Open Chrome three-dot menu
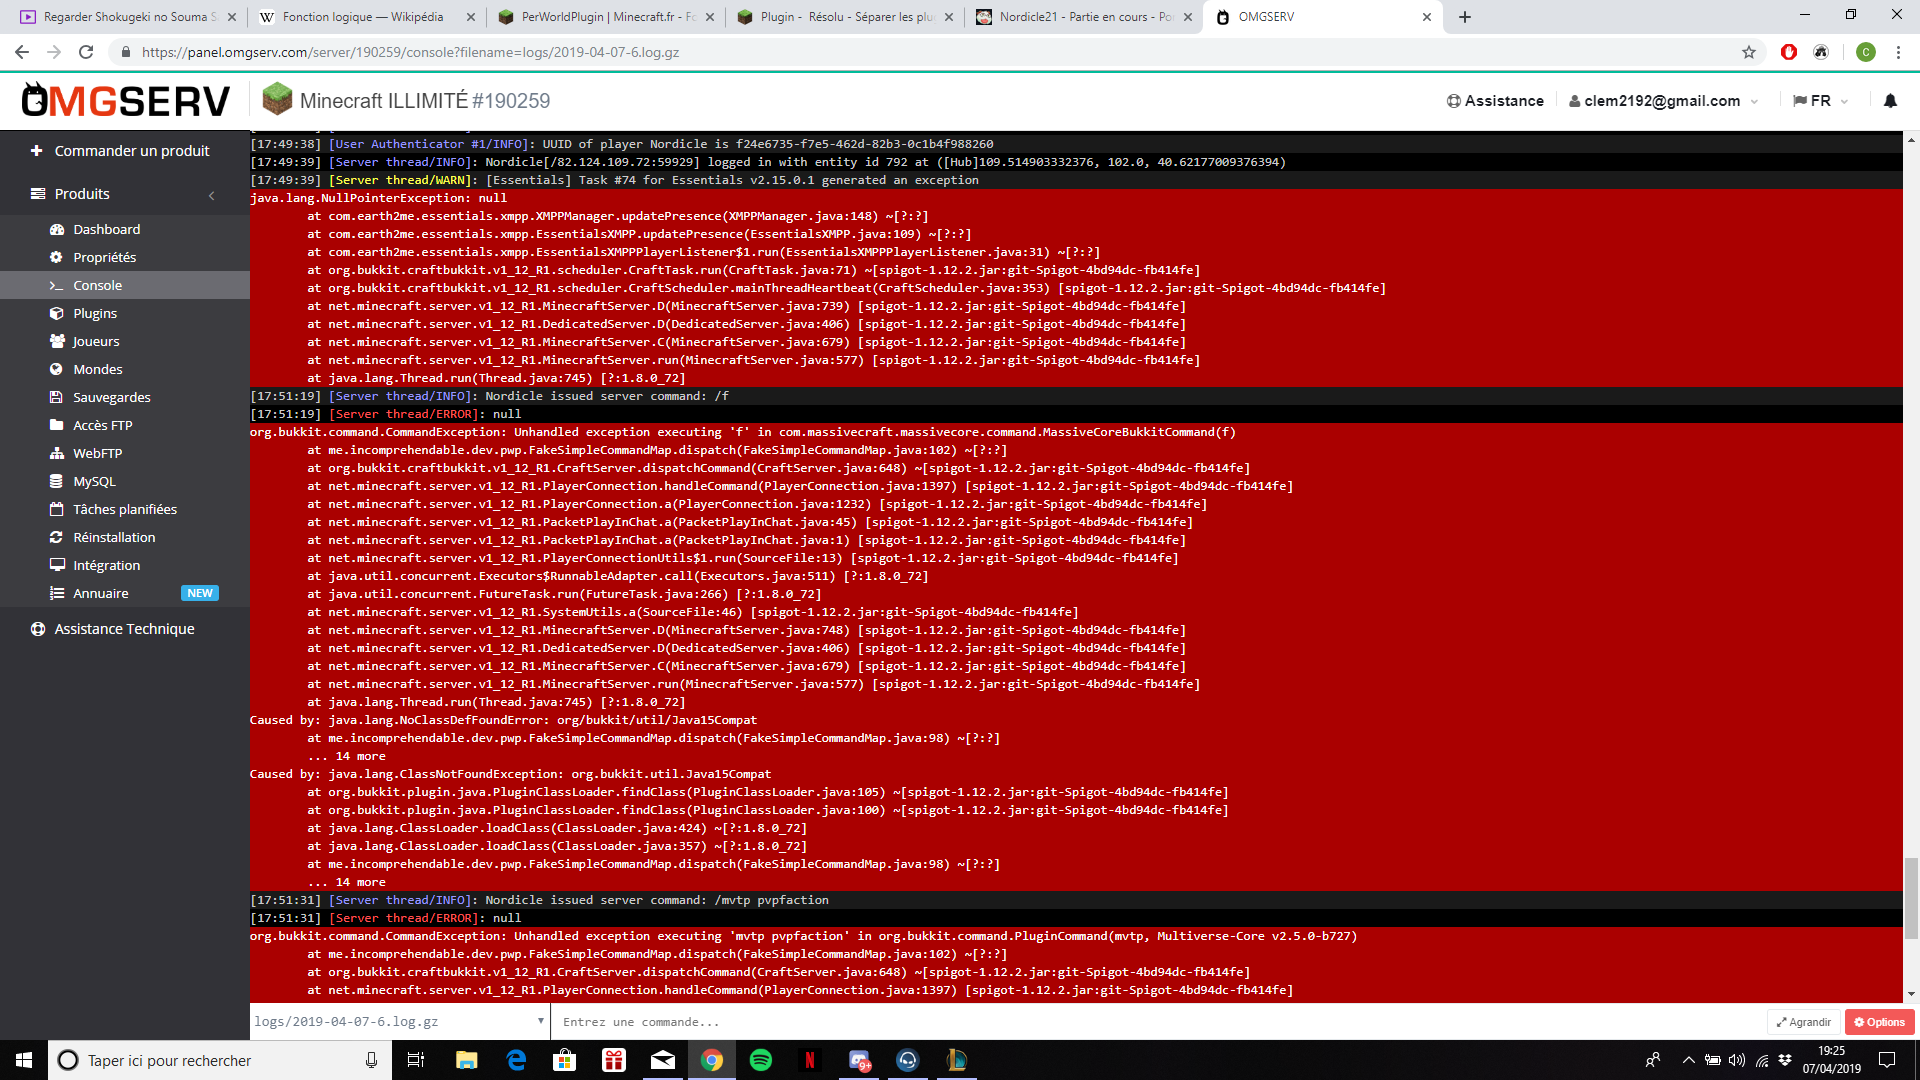This screenshot has height=1080, width=1920. pos(1898,52)
